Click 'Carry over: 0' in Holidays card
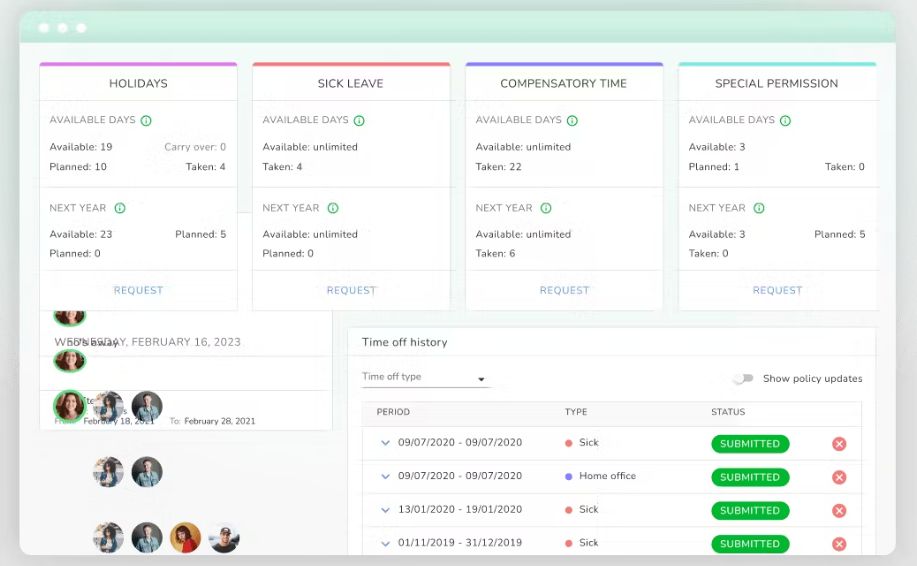 click(195, 147)
